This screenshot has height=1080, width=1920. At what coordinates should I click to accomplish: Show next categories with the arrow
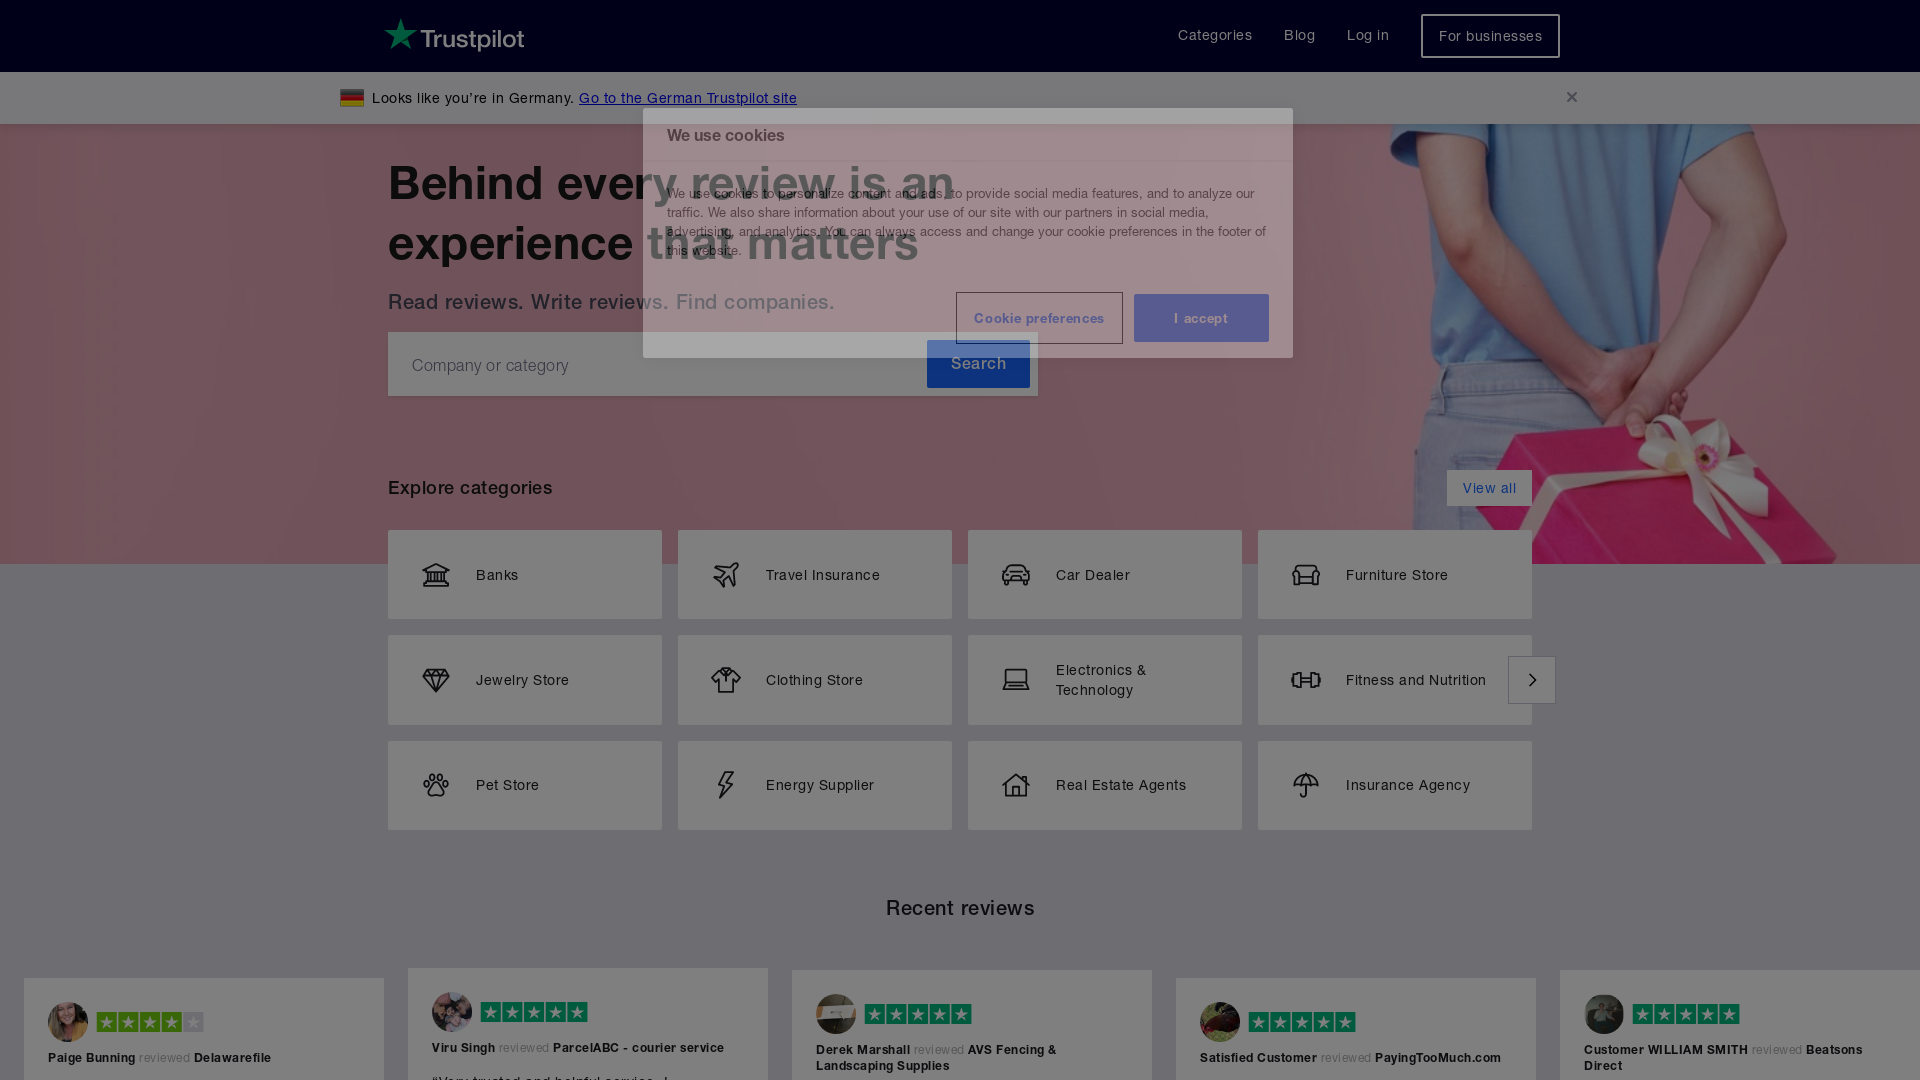click(1532, 680)
